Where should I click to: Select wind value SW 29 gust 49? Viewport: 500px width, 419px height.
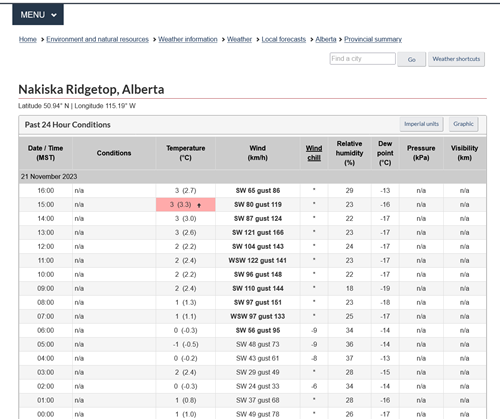(258, 373)
